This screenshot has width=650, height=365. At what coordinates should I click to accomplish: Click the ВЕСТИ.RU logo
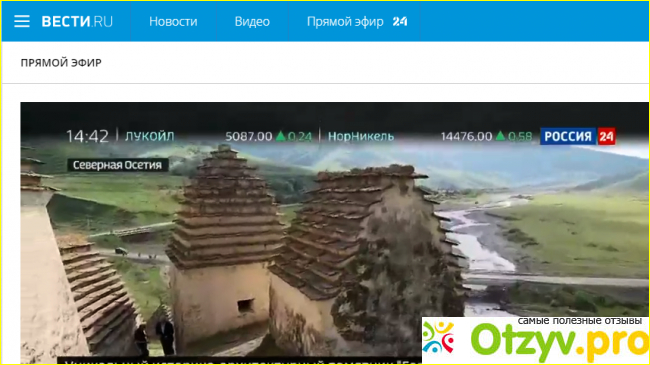point(77,22)
